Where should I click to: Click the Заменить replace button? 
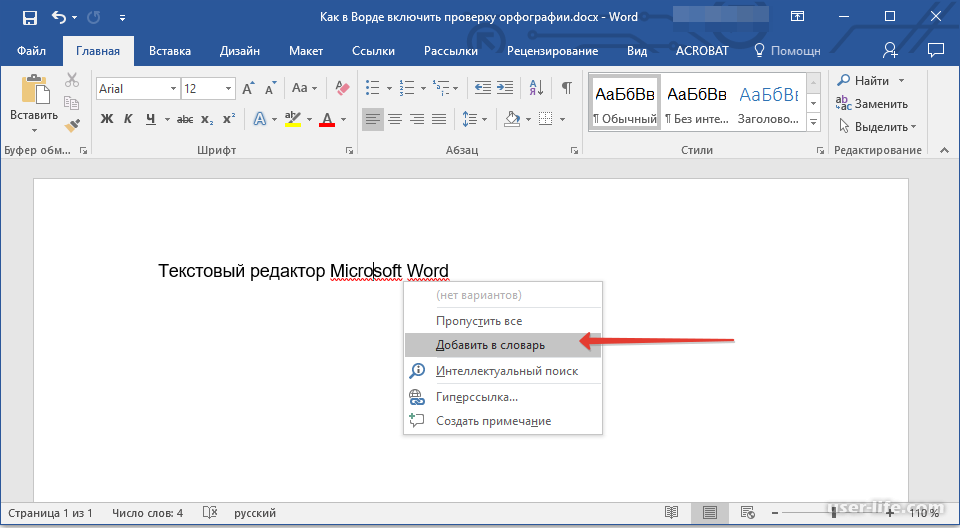click(x=872, y=104)
